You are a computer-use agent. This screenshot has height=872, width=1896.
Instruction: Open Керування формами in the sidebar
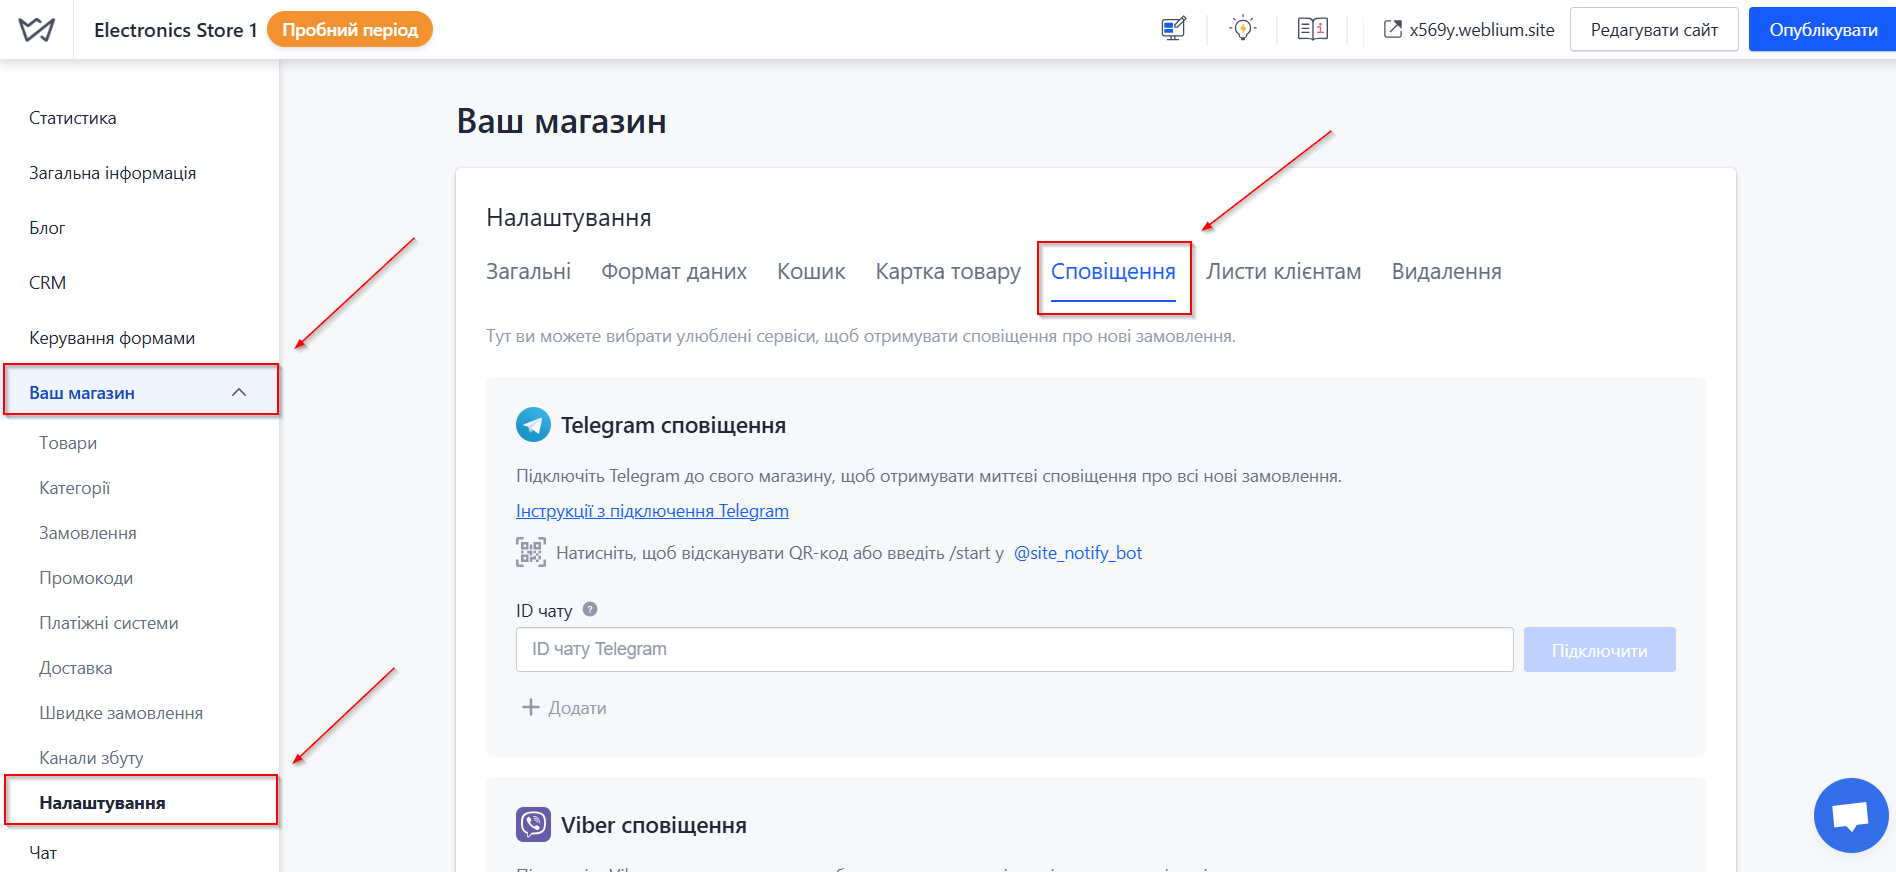[112, 338]
